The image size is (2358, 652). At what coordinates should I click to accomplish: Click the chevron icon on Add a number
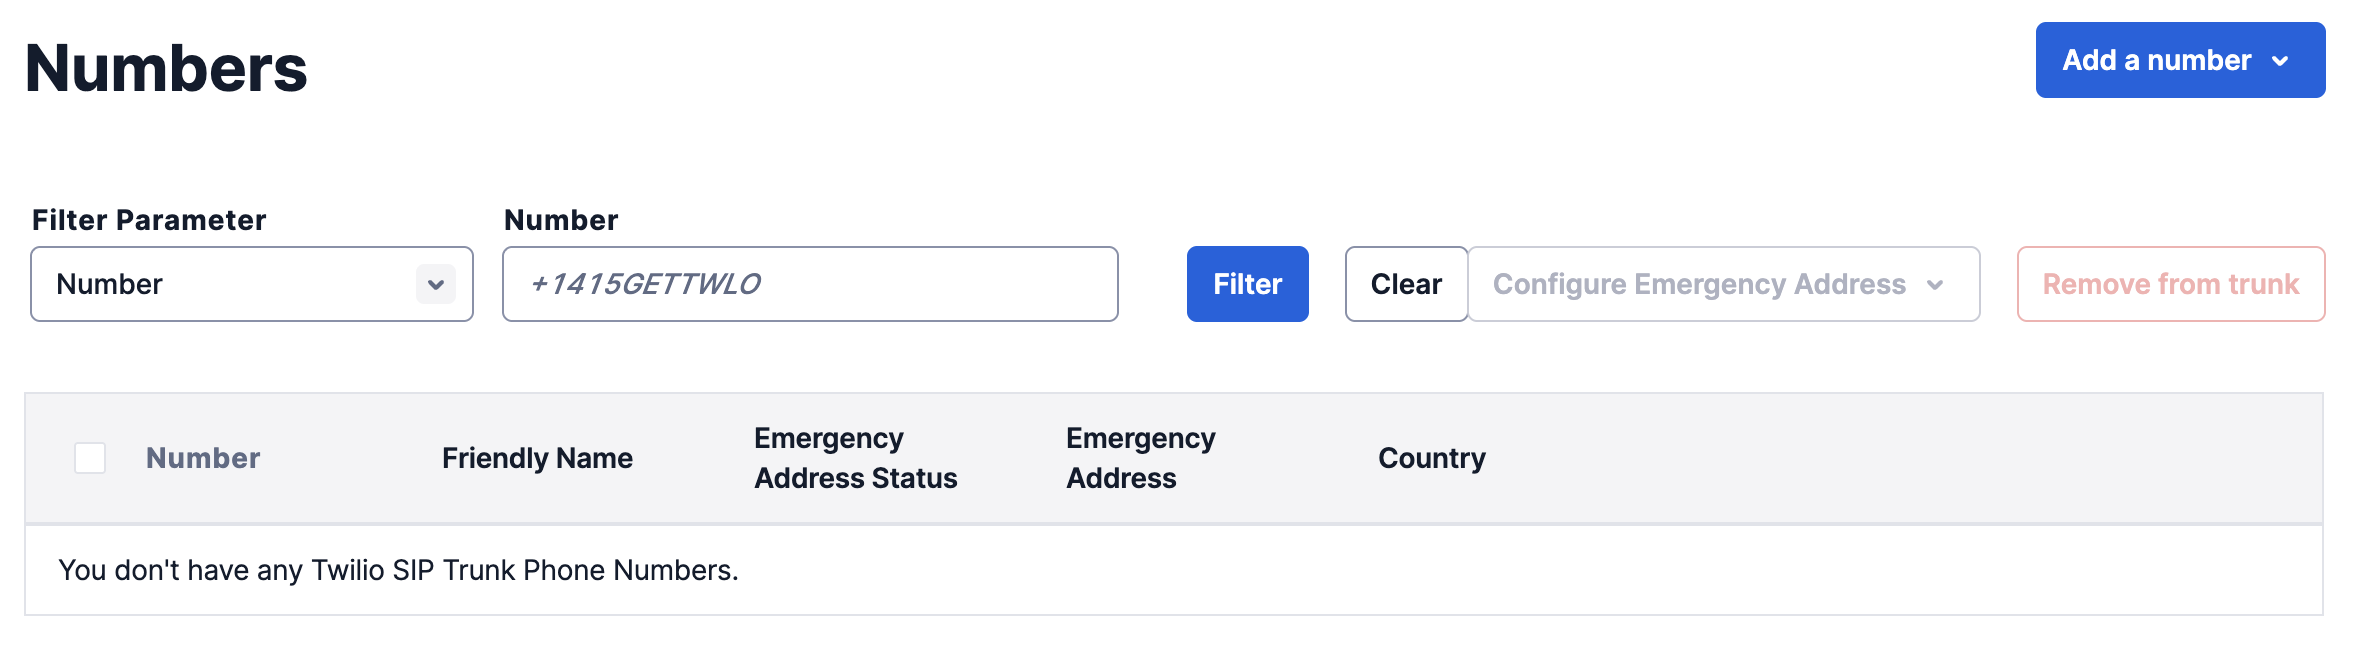pyautogui.click(x=2280, y=61)
